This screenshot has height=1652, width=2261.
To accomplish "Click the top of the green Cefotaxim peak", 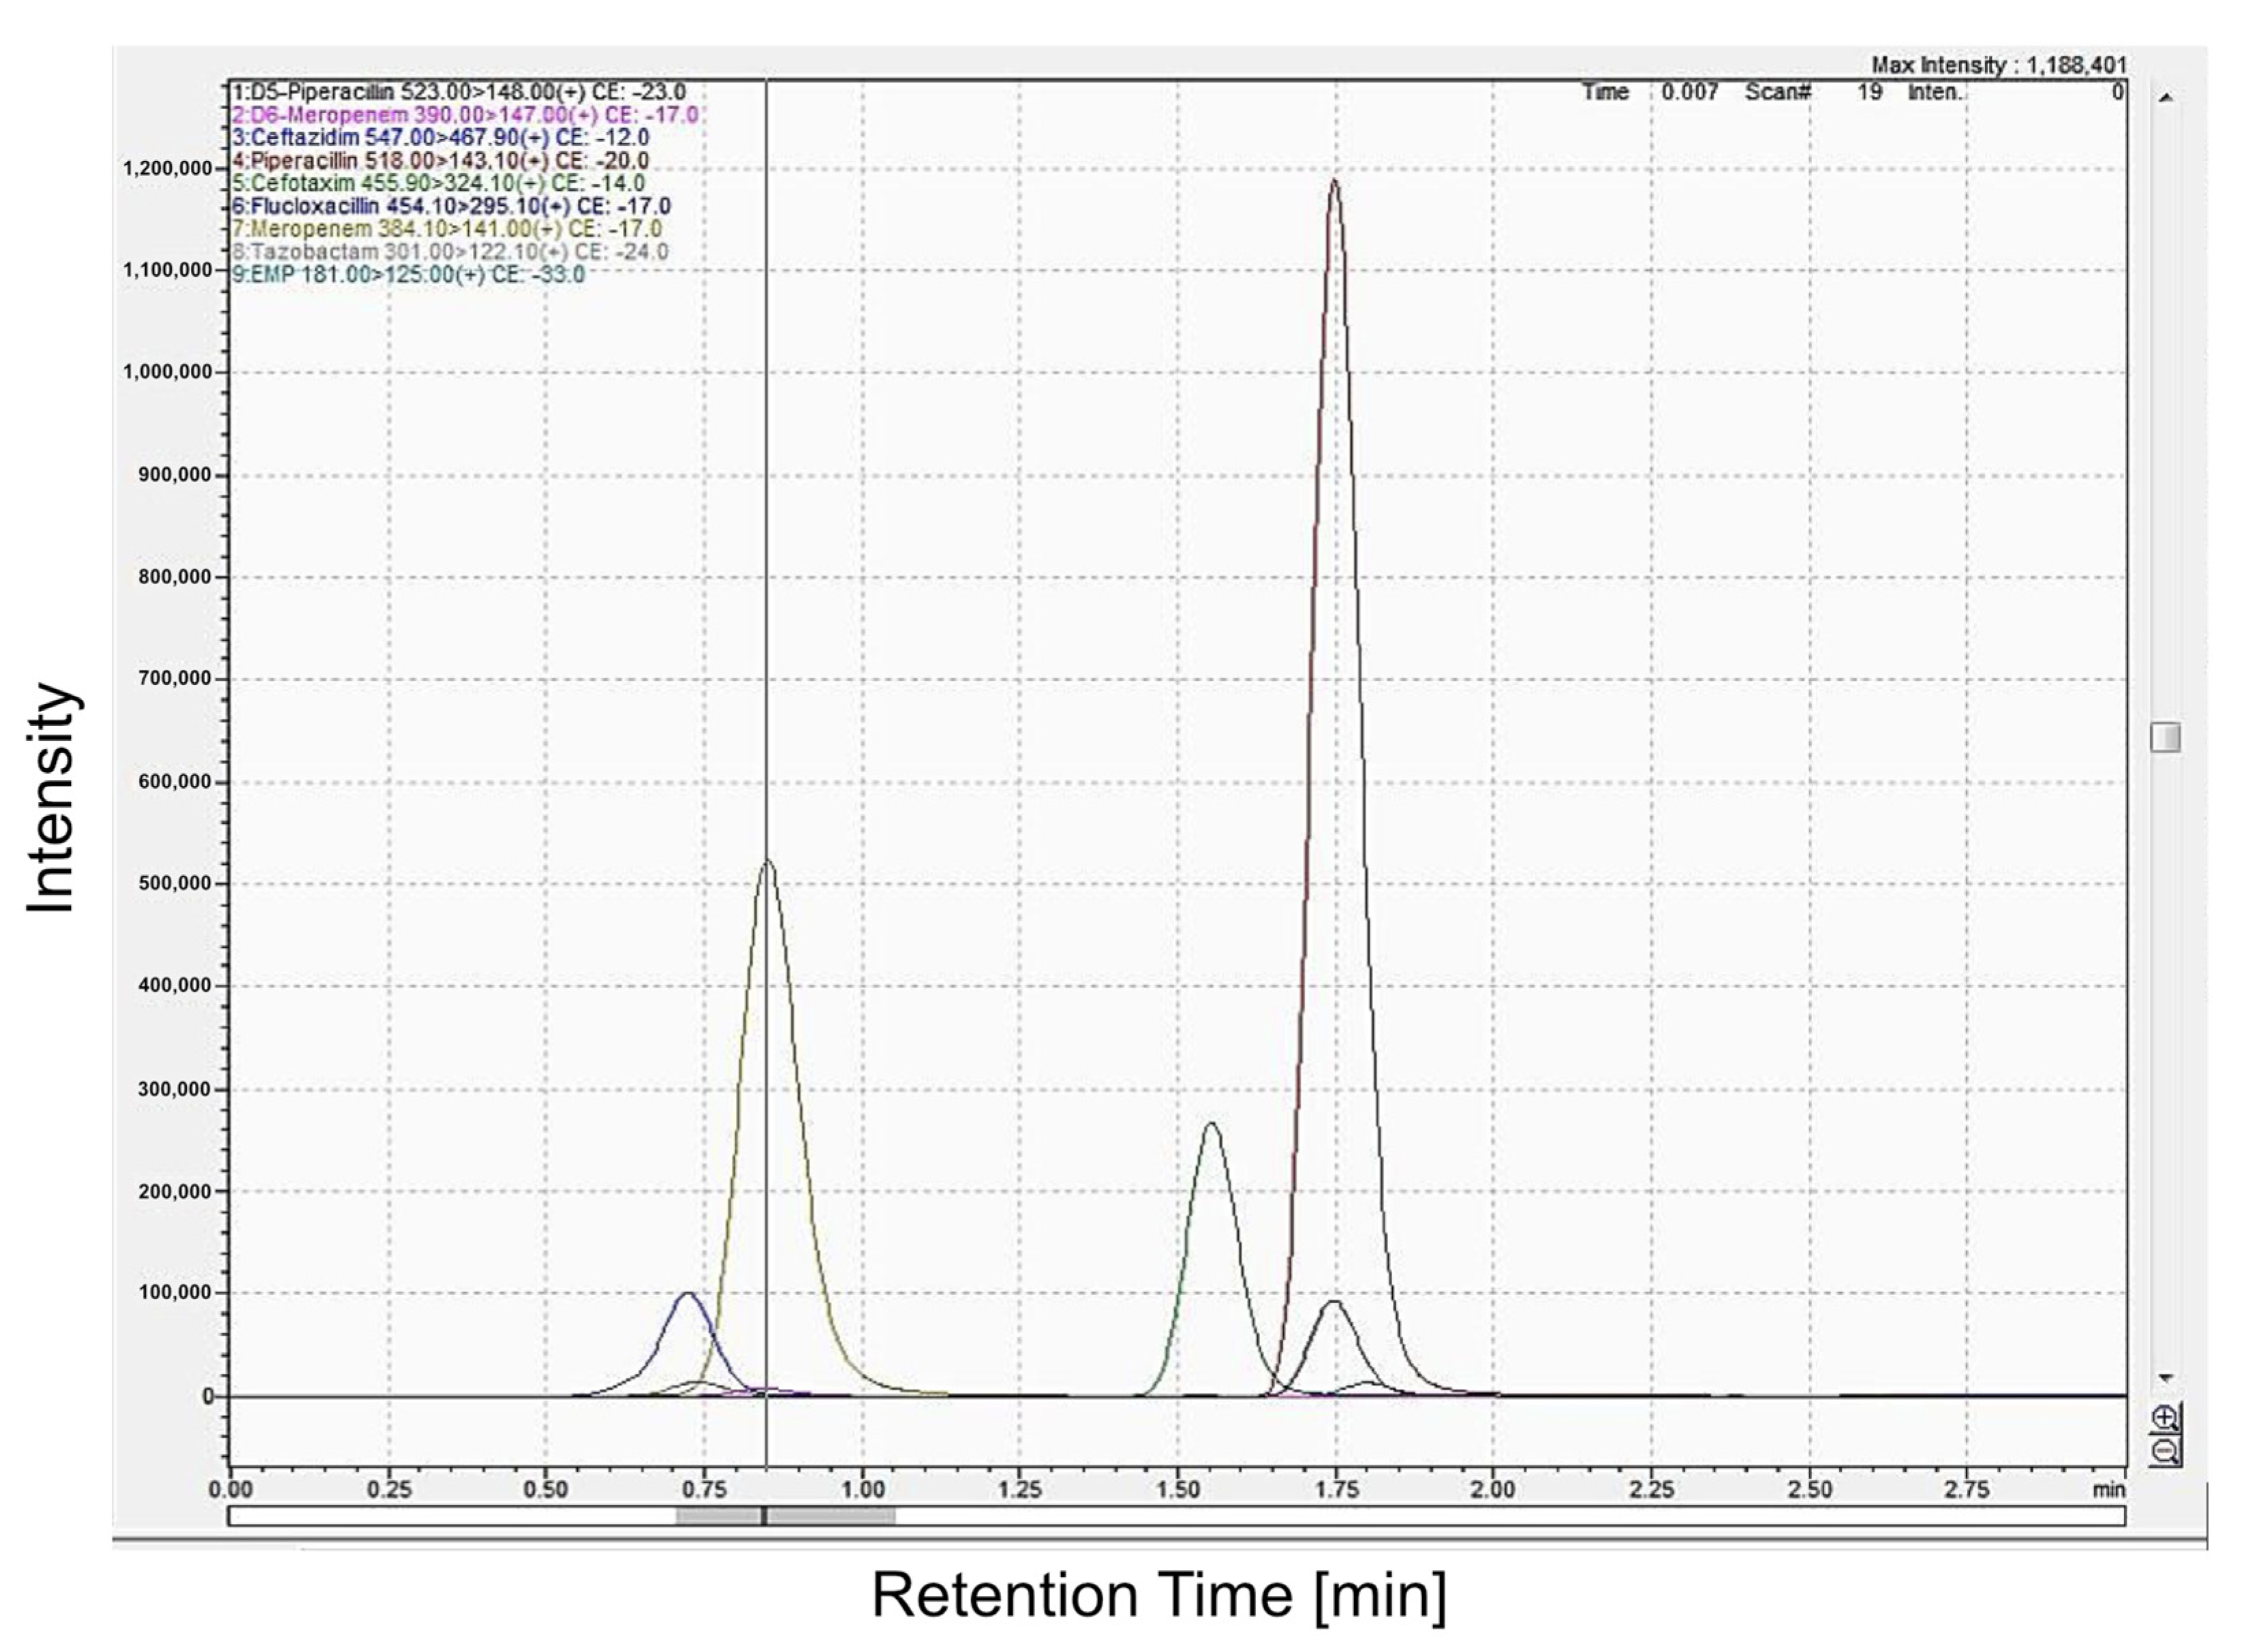I will click(1211, 1123).
